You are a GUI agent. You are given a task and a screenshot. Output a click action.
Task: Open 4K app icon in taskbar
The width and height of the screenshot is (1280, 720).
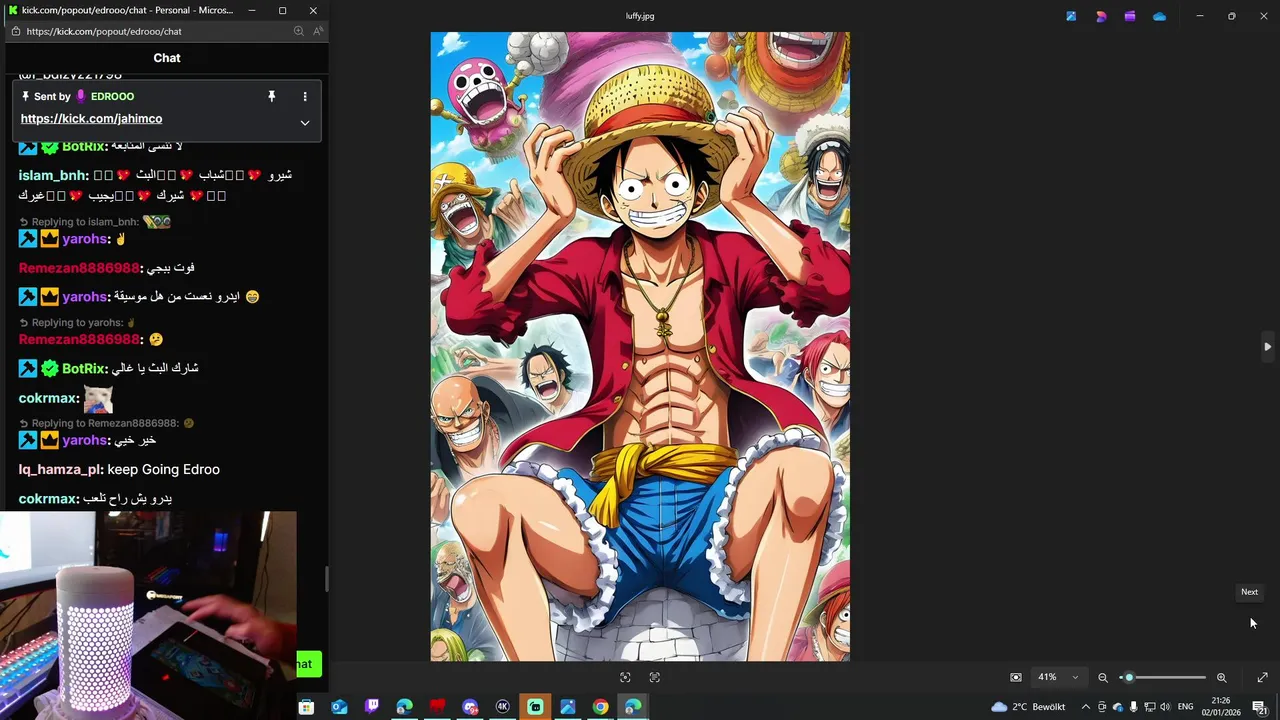point(503,707)
